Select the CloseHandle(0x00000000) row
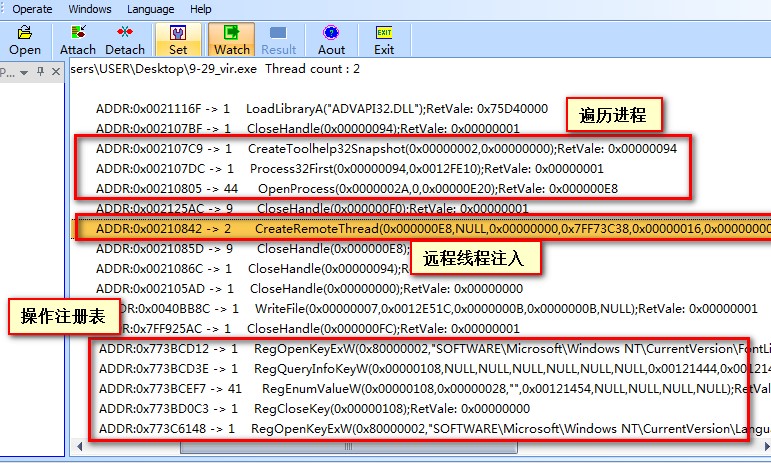771x463 pixels. coord(310,289)
